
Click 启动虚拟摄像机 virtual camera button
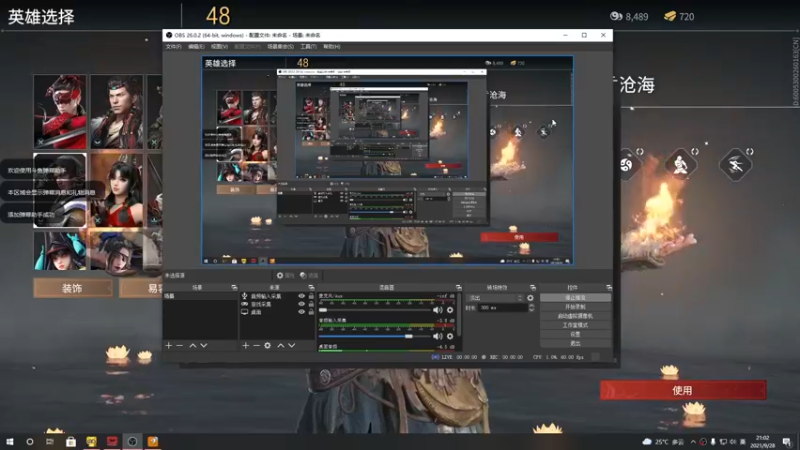click(x=575, y=316)
